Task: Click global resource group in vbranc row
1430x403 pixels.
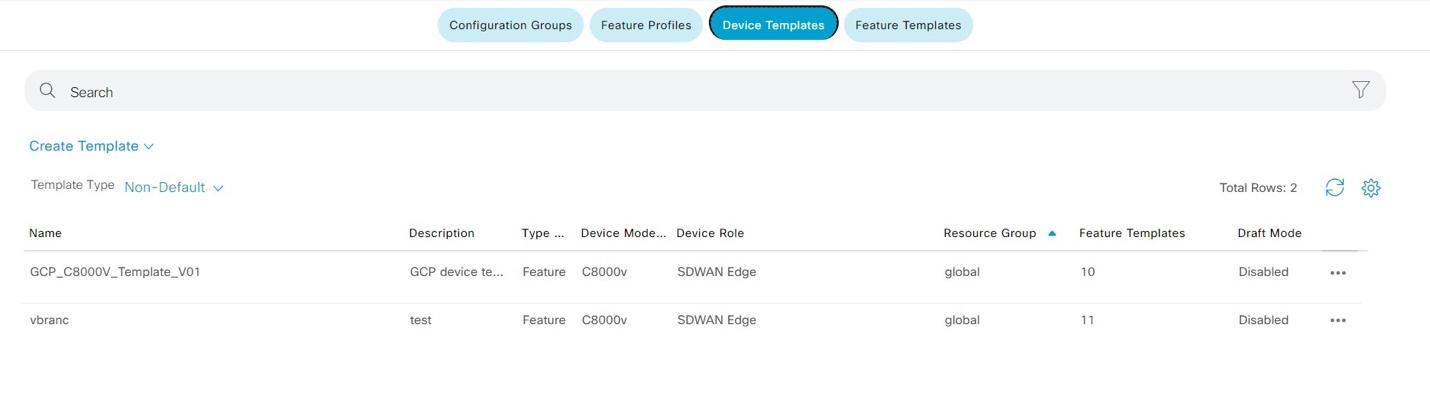Action: click(x=962, y=320)
